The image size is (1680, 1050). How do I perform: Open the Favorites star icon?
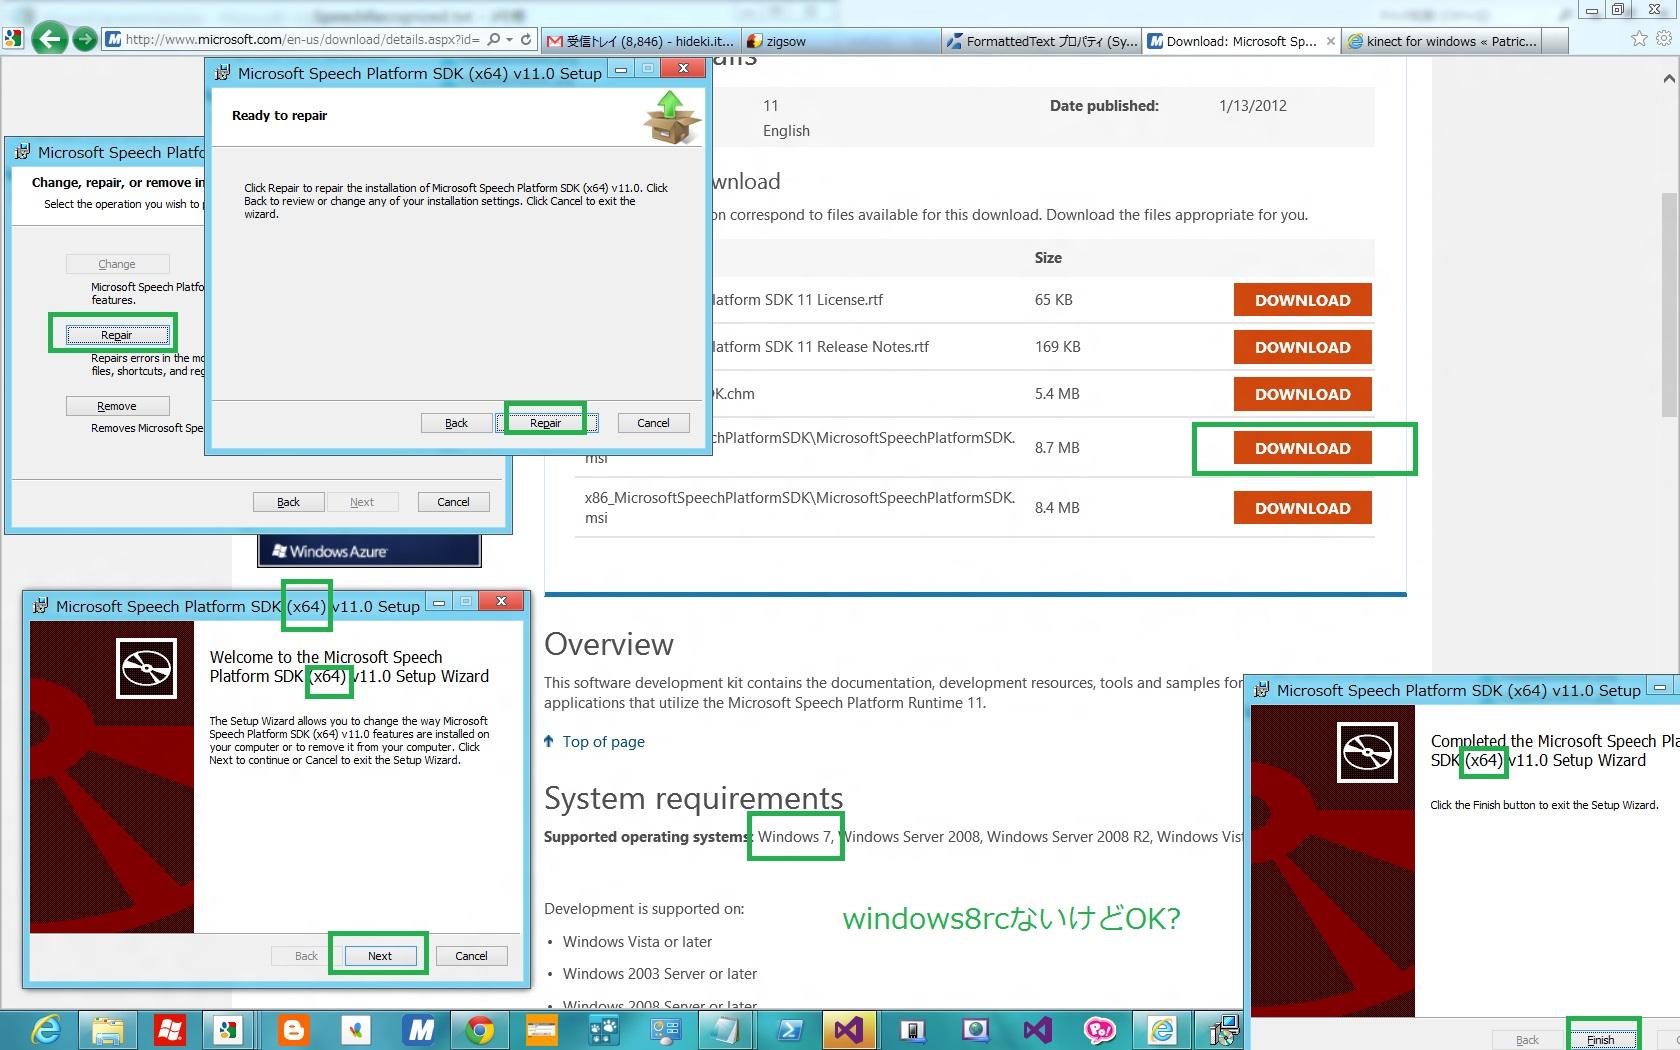[1639, 39]
